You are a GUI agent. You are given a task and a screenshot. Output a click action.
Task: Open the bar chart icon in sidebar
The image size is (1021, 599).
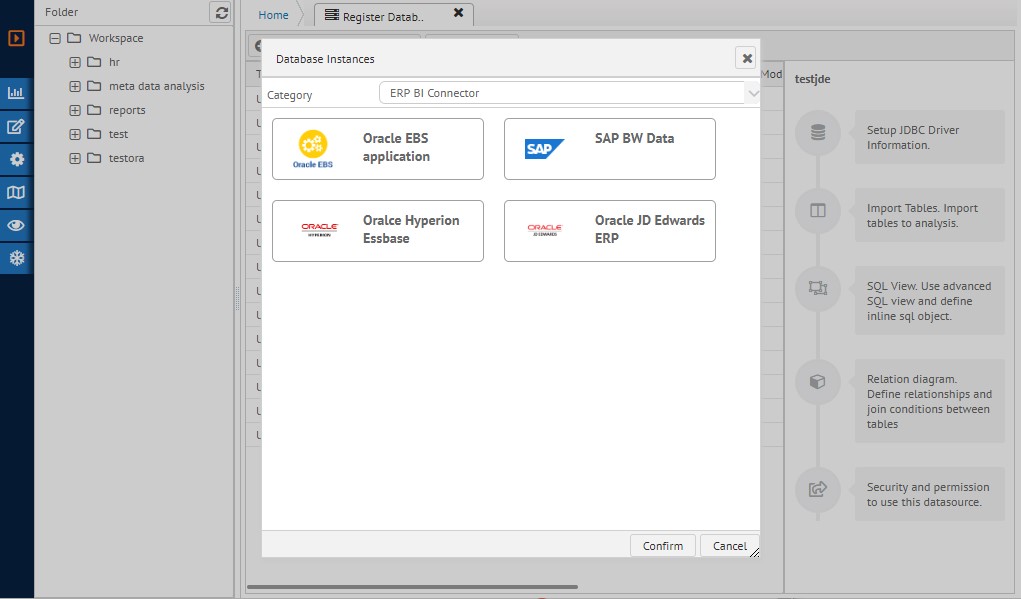coord(16,93)
